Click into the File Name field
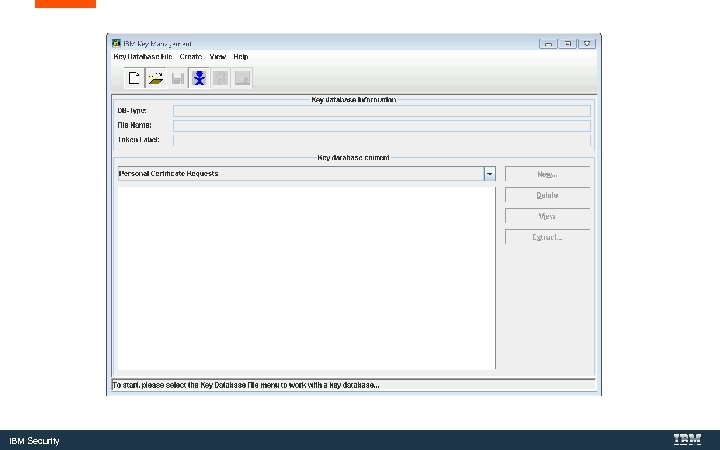The image size is (720, 450). 382,125
